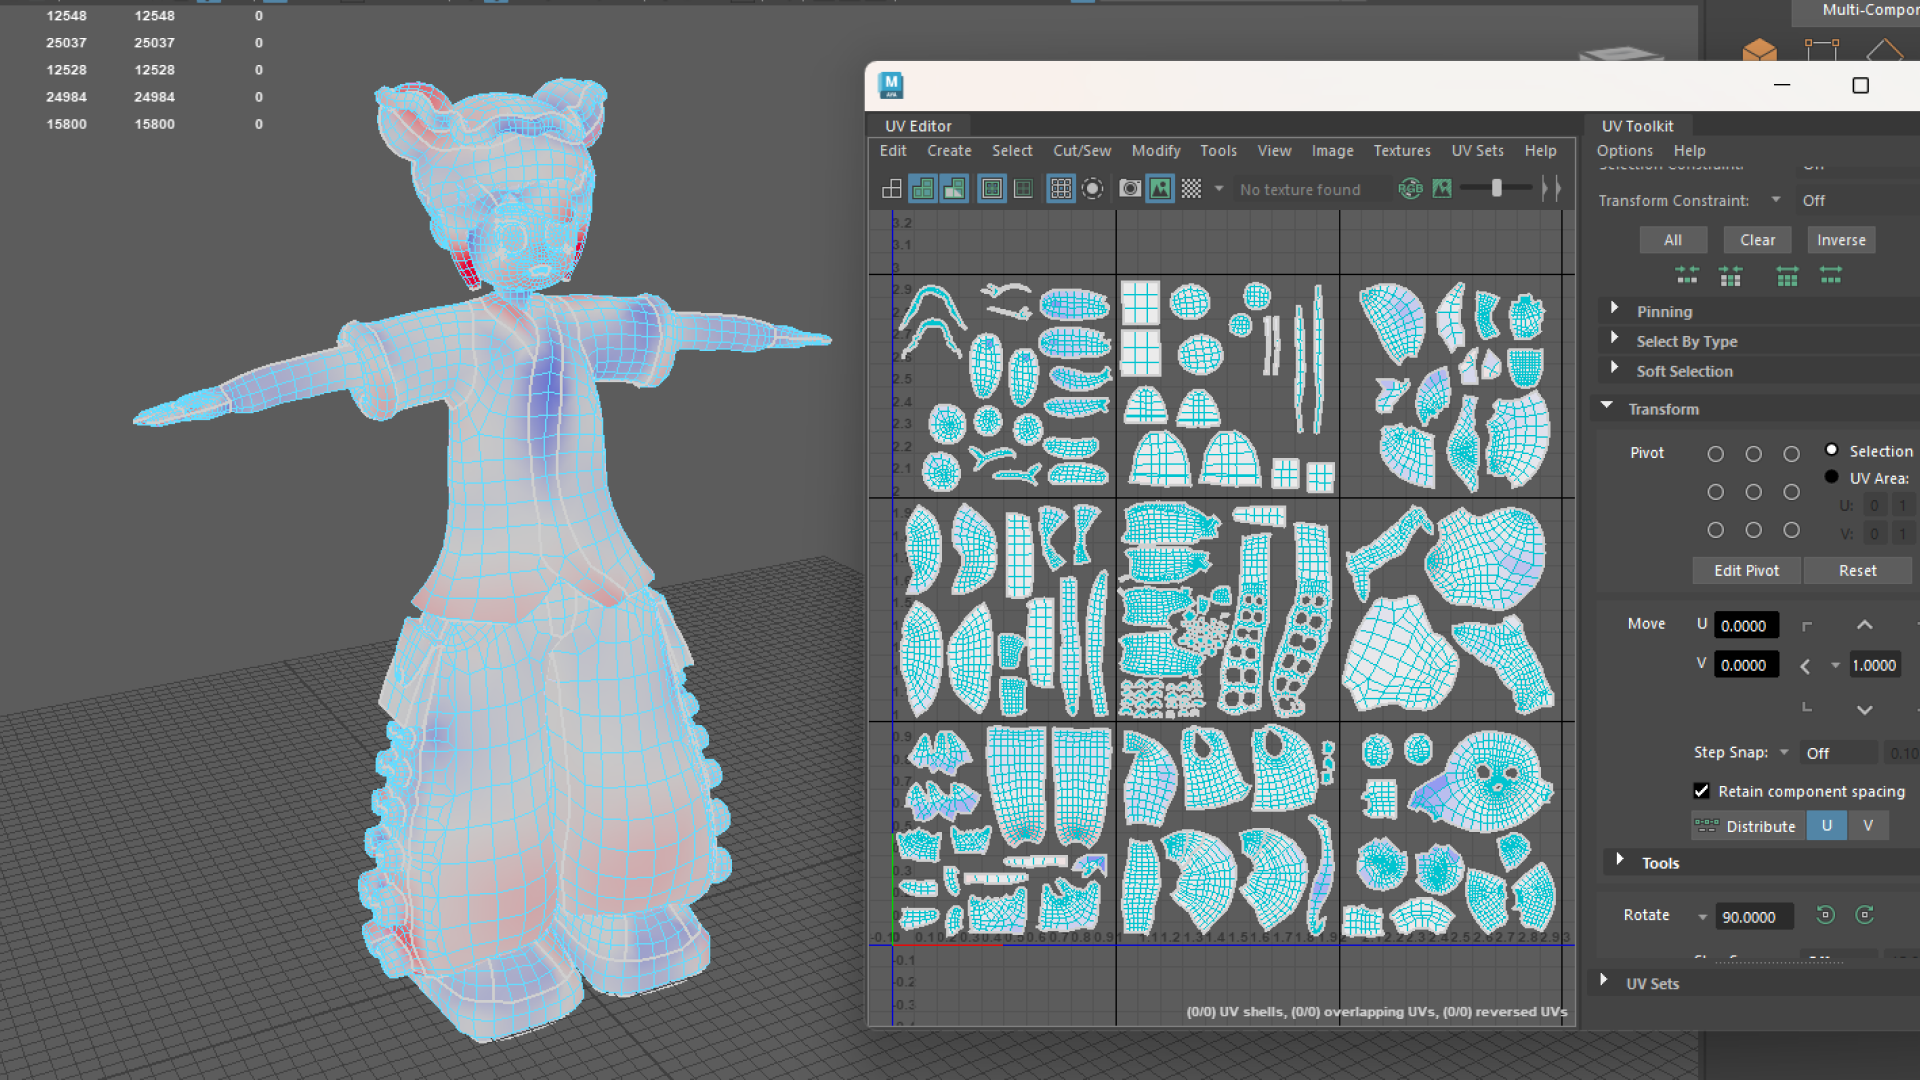The image size is (1920, 1080).
Task: Click the Clear selection button
Action: point(1758,240)
